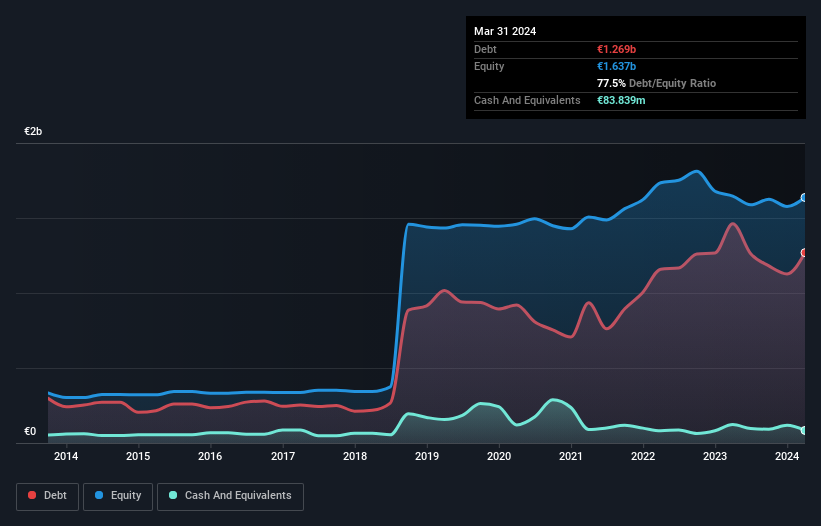The height and width of the screenshot is (526, 821).
Task: Click the €2b y-axis label
Action: point(33,131)
